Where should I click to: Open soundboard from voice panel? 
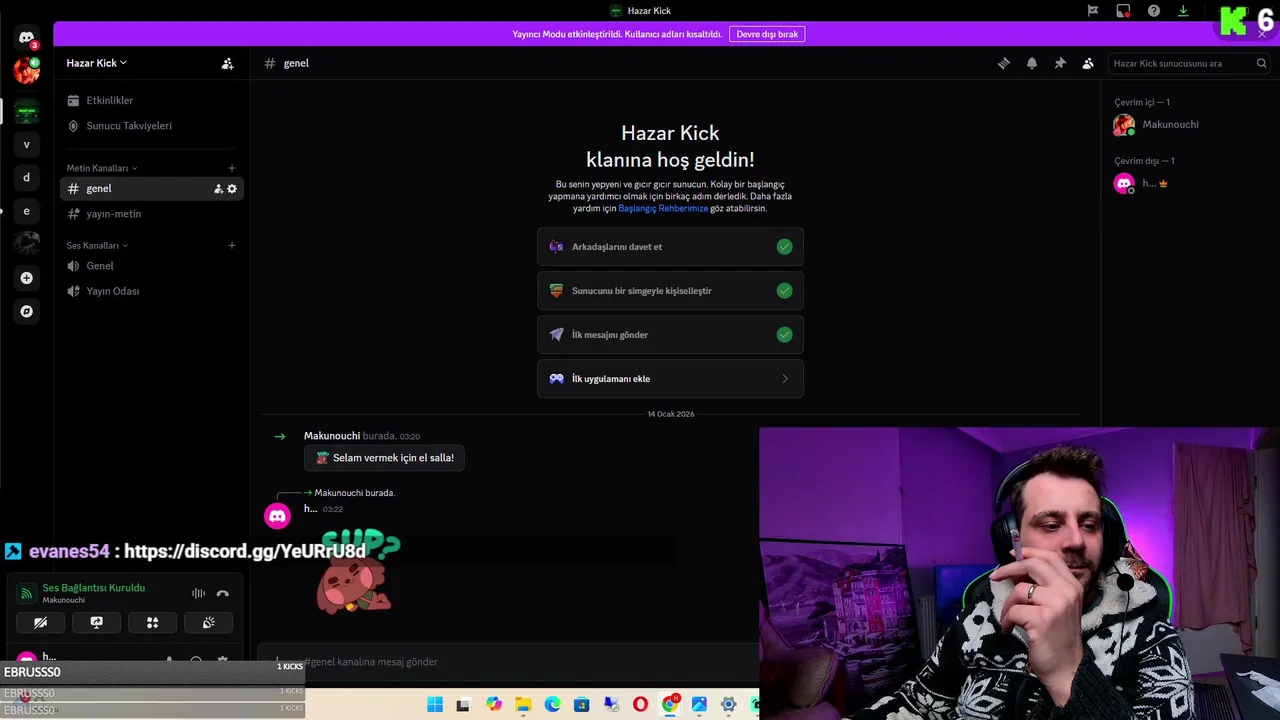pos(208,622)
